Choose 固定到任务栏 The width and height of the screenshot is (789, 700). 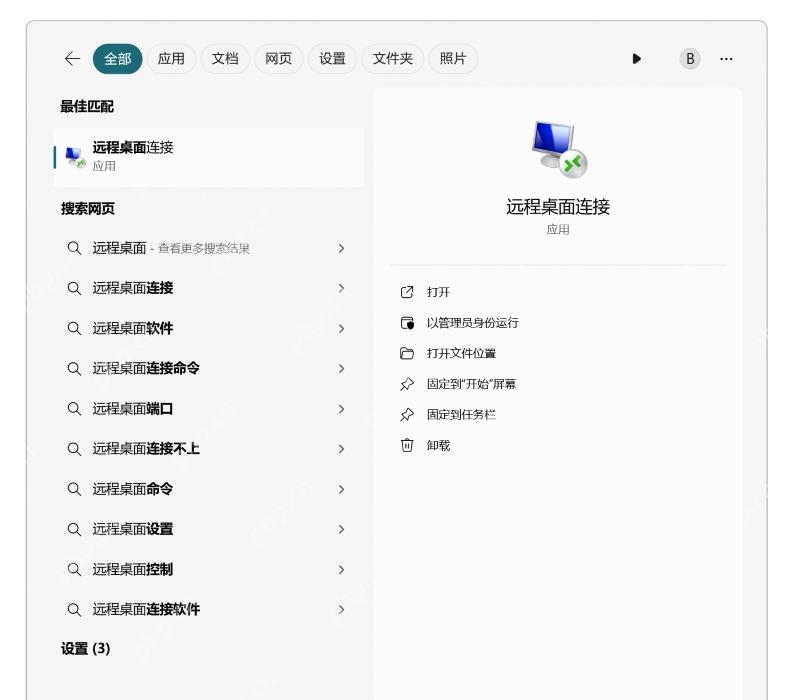[461, 415]
